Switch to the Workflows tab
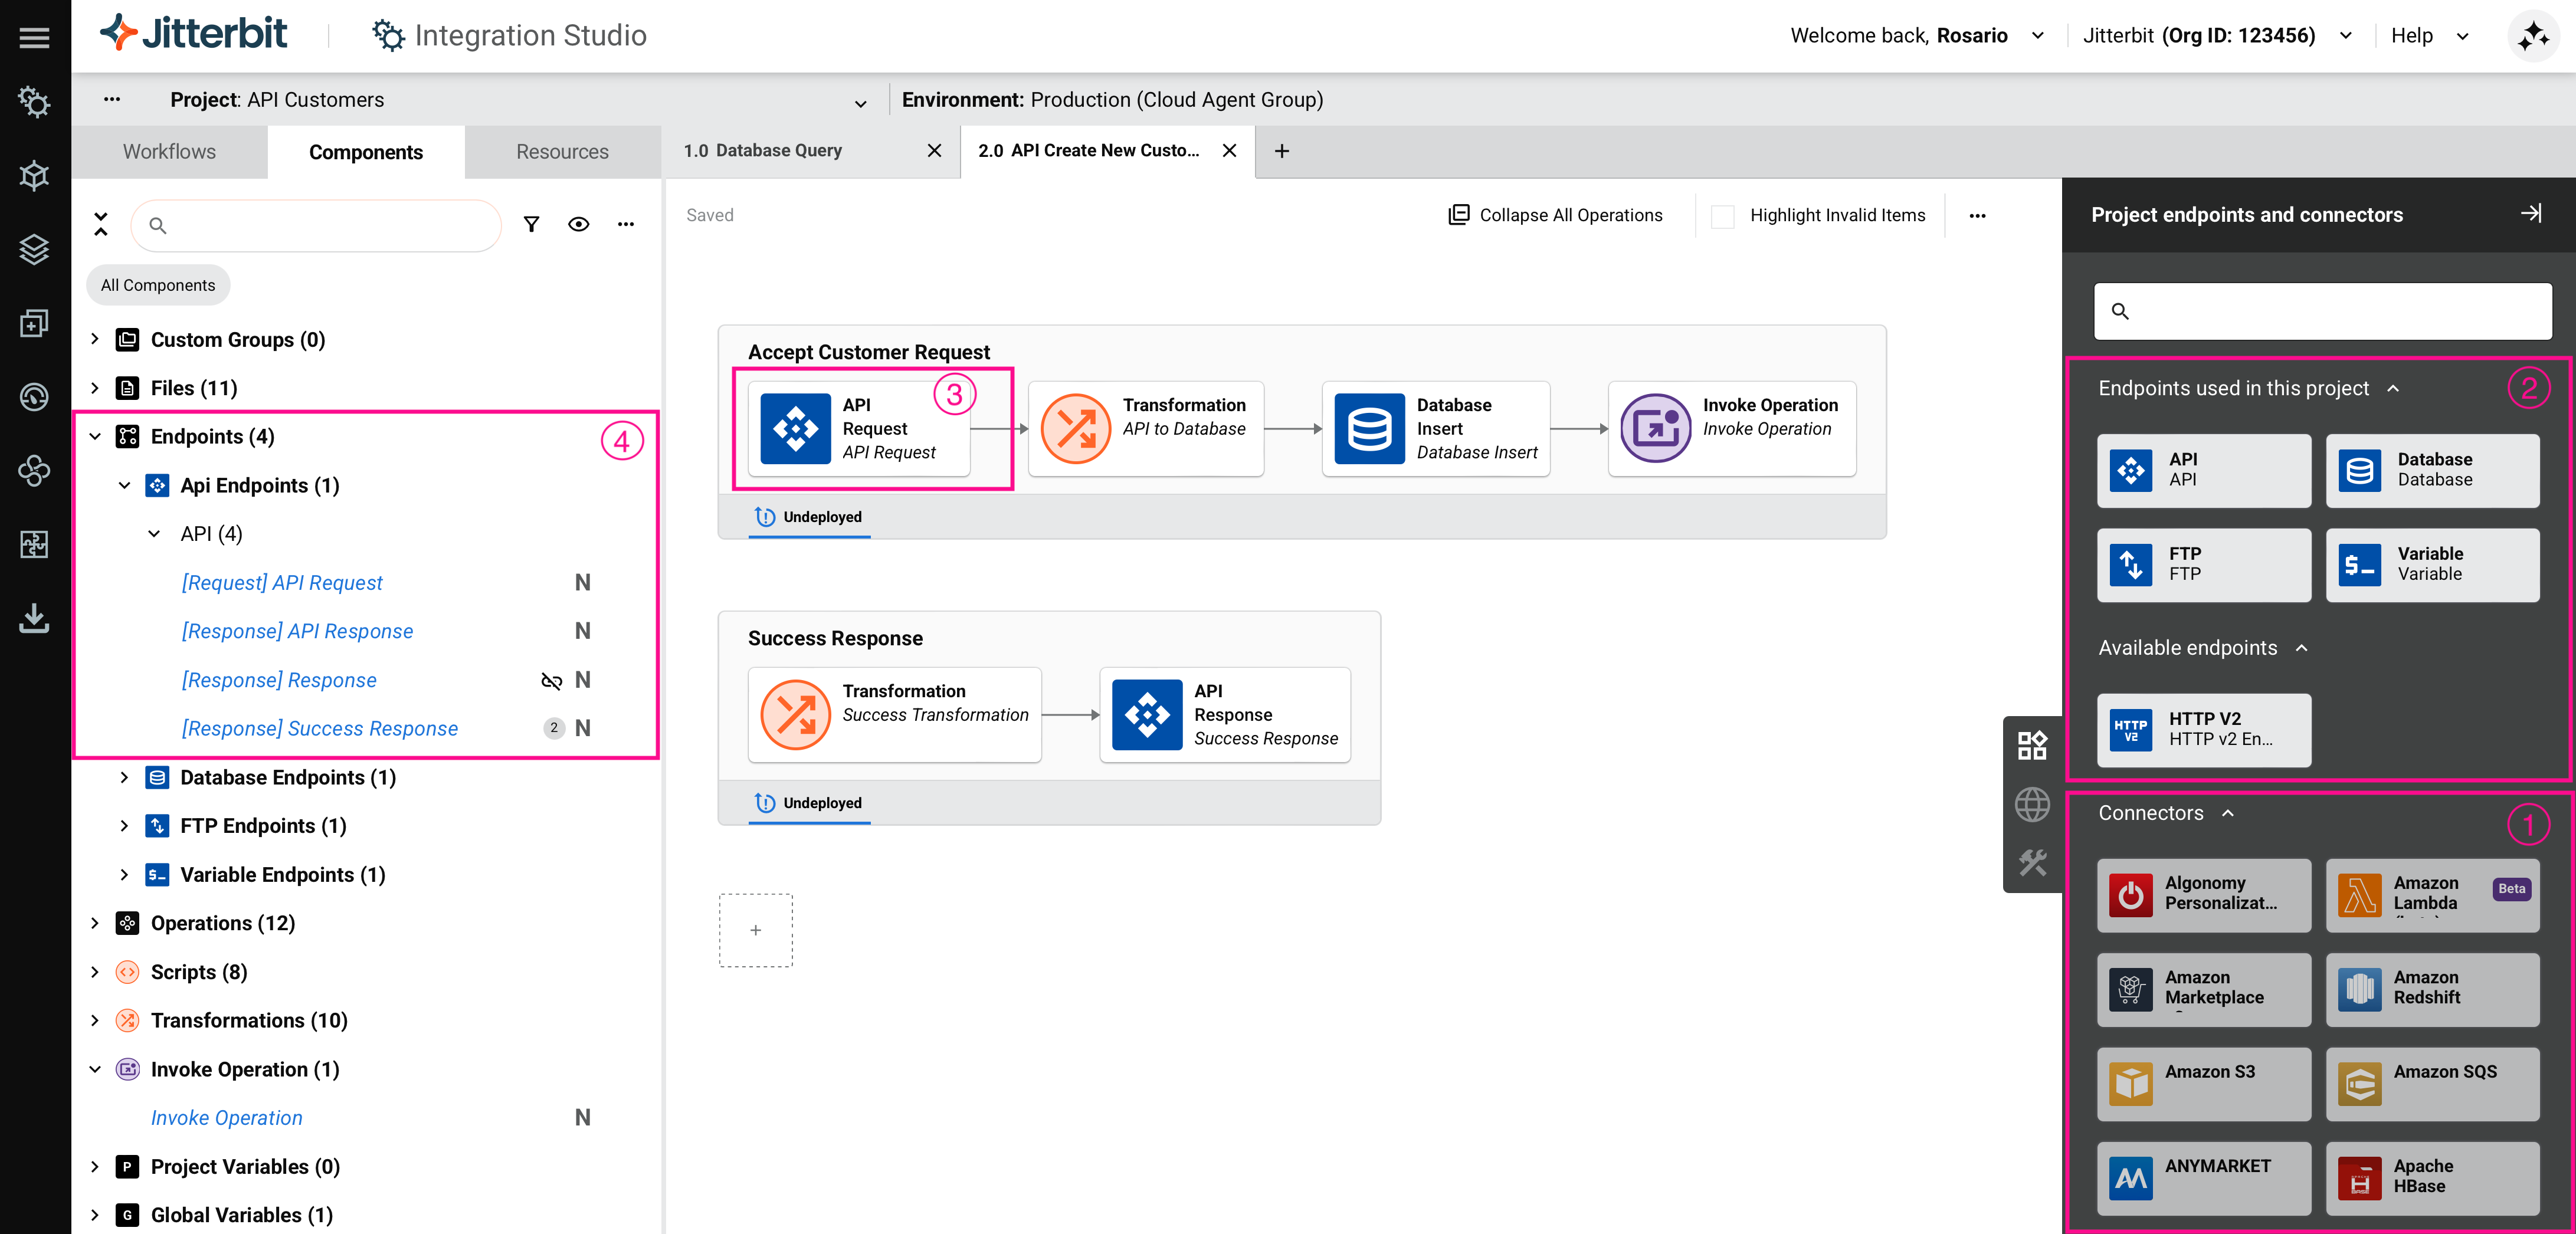Screen dimensions: 2576x1234 [169, 152]
